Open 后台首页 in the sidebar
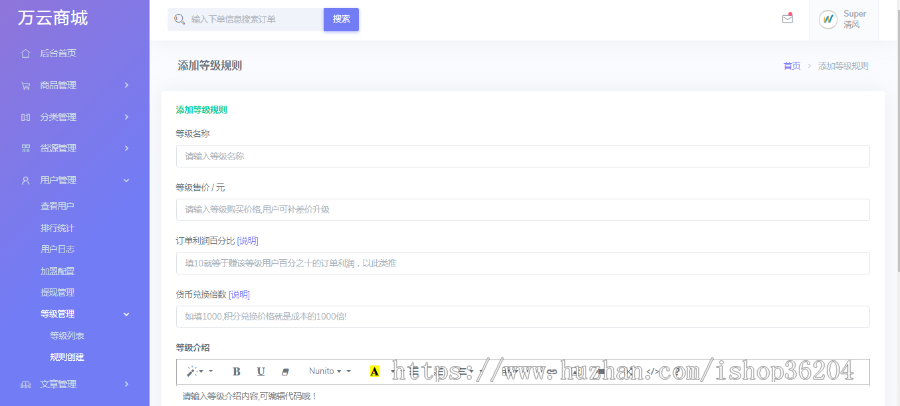The width and height of the screenshot is (900, 406). click(x=58, y=53)
